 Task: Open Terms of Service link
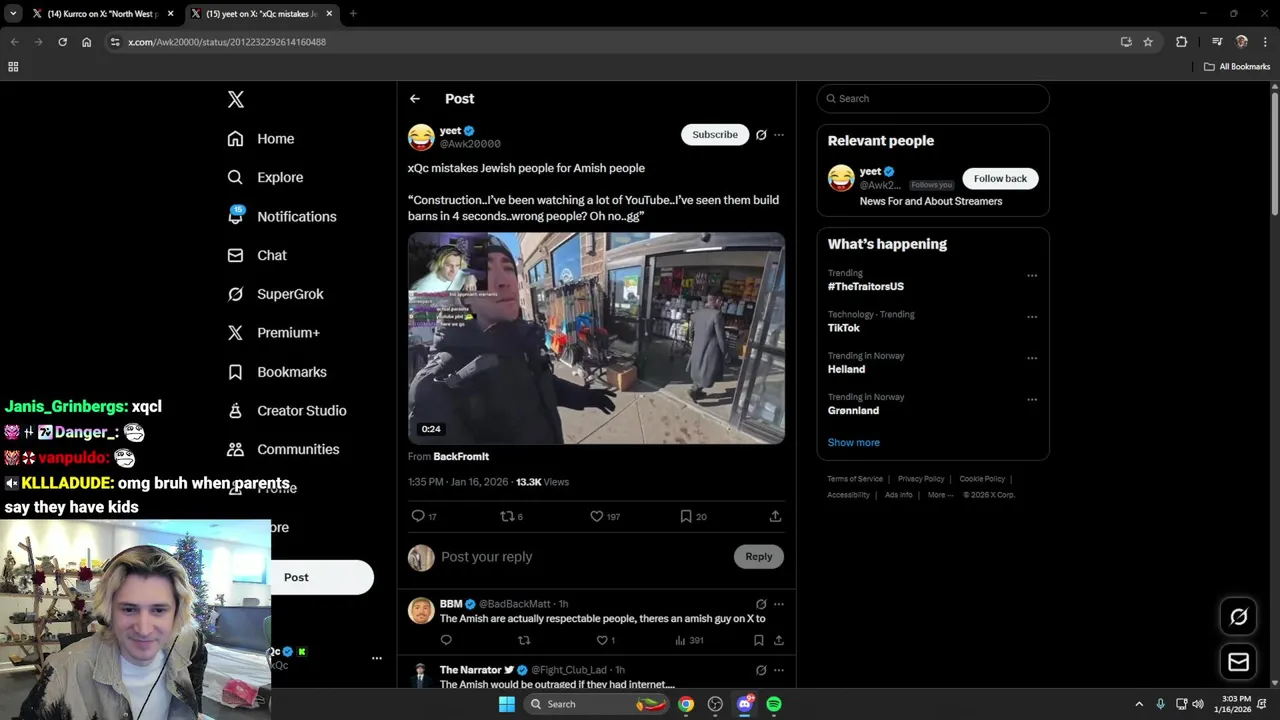pyautogui.click(x=855, y=479)
